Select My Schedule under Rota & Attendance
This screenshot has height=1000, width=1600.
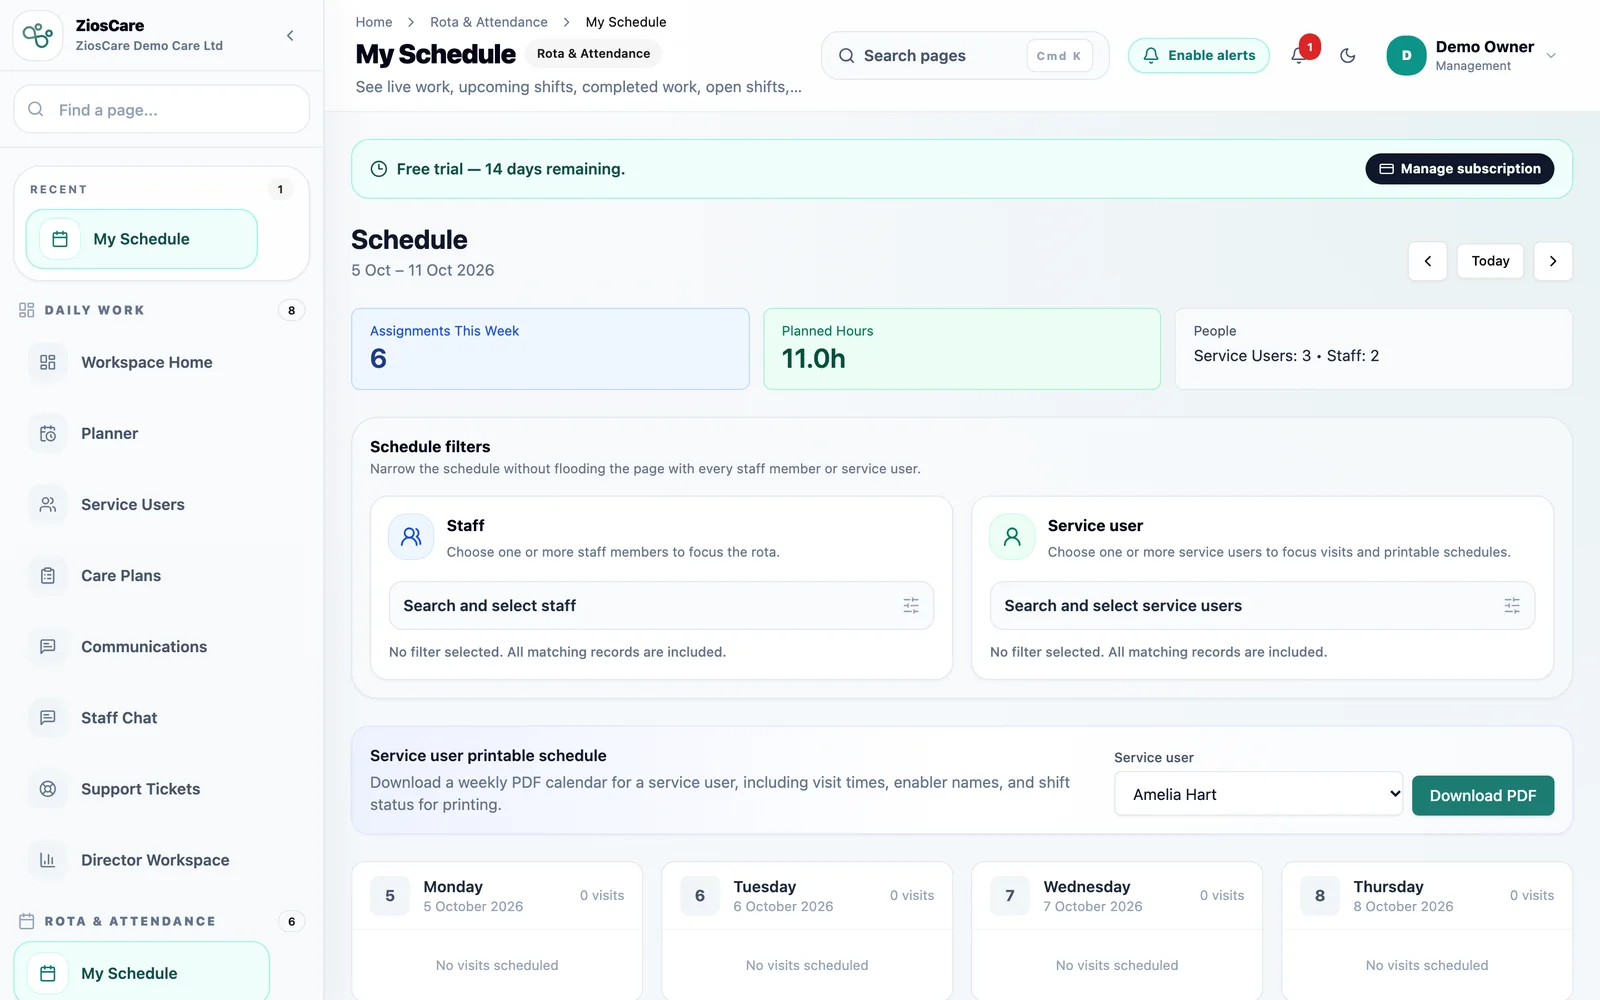[141, 973]
